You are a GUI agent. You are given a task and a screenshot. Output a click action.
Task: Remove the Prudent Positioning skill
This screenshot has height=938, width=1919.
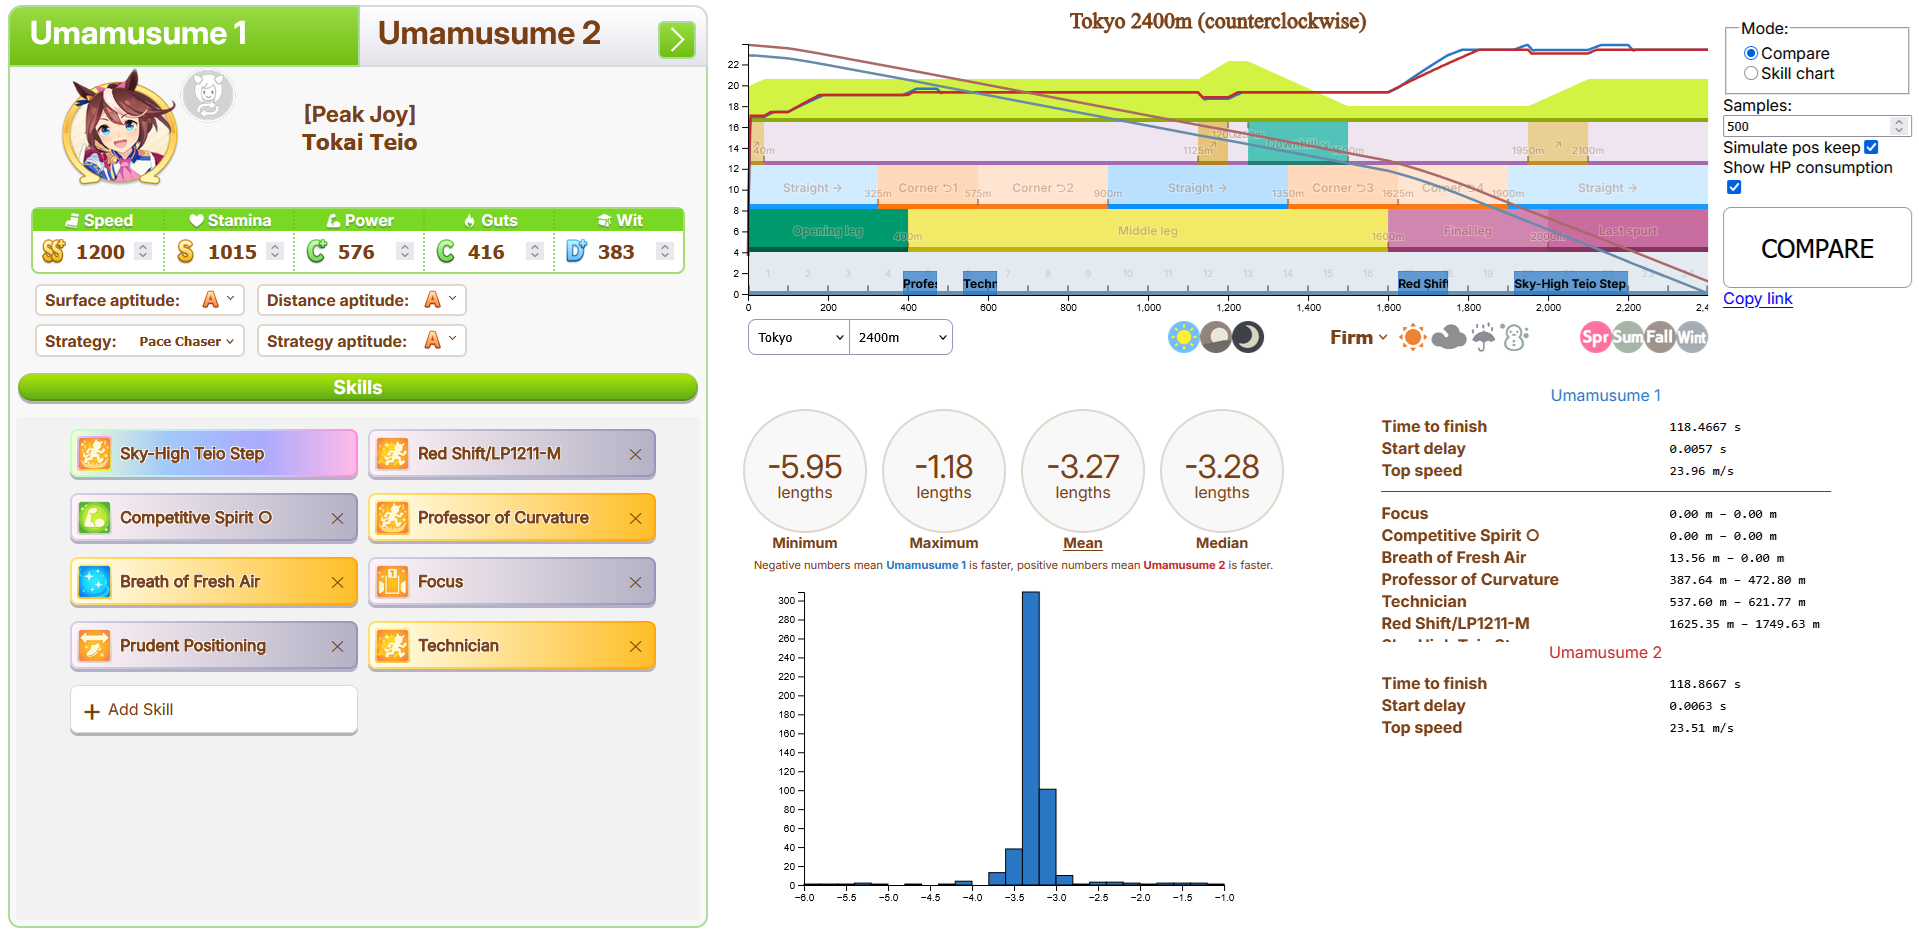(337, 646)
